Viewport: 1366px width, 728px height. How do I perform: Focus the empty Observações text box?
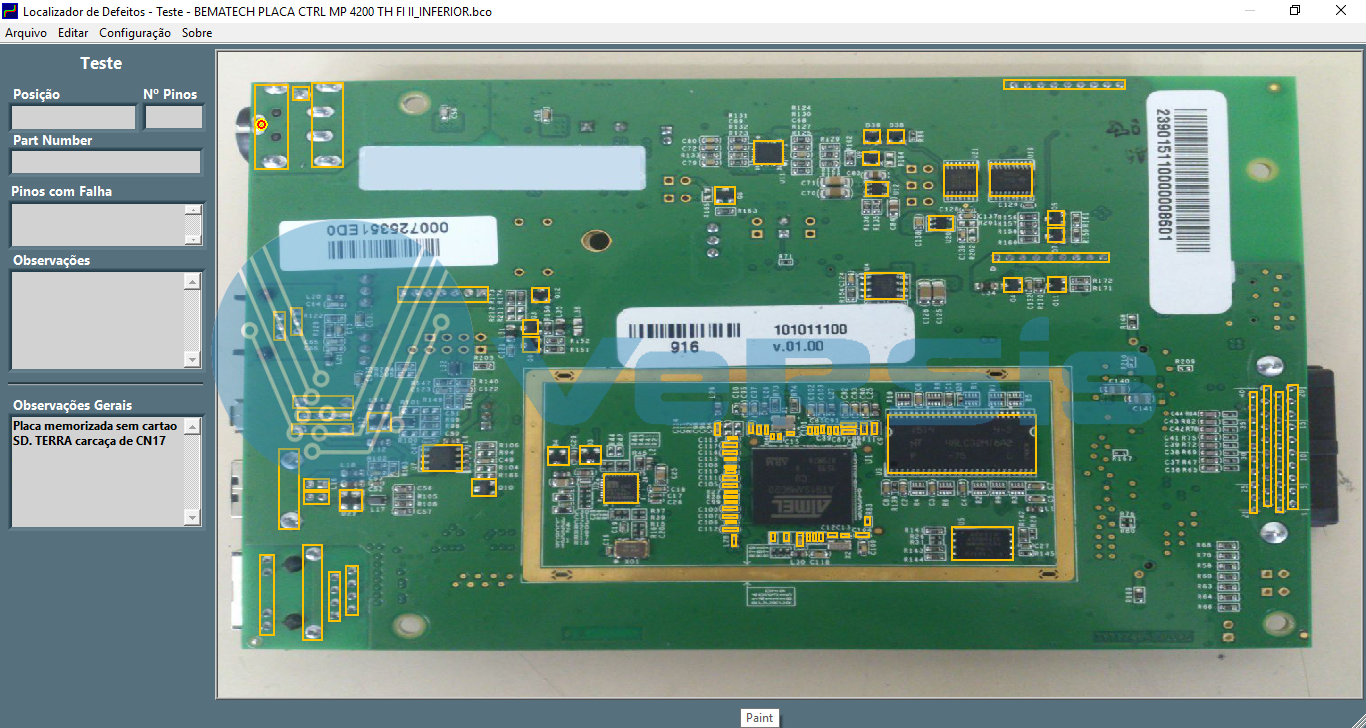[x=97, y=320]
